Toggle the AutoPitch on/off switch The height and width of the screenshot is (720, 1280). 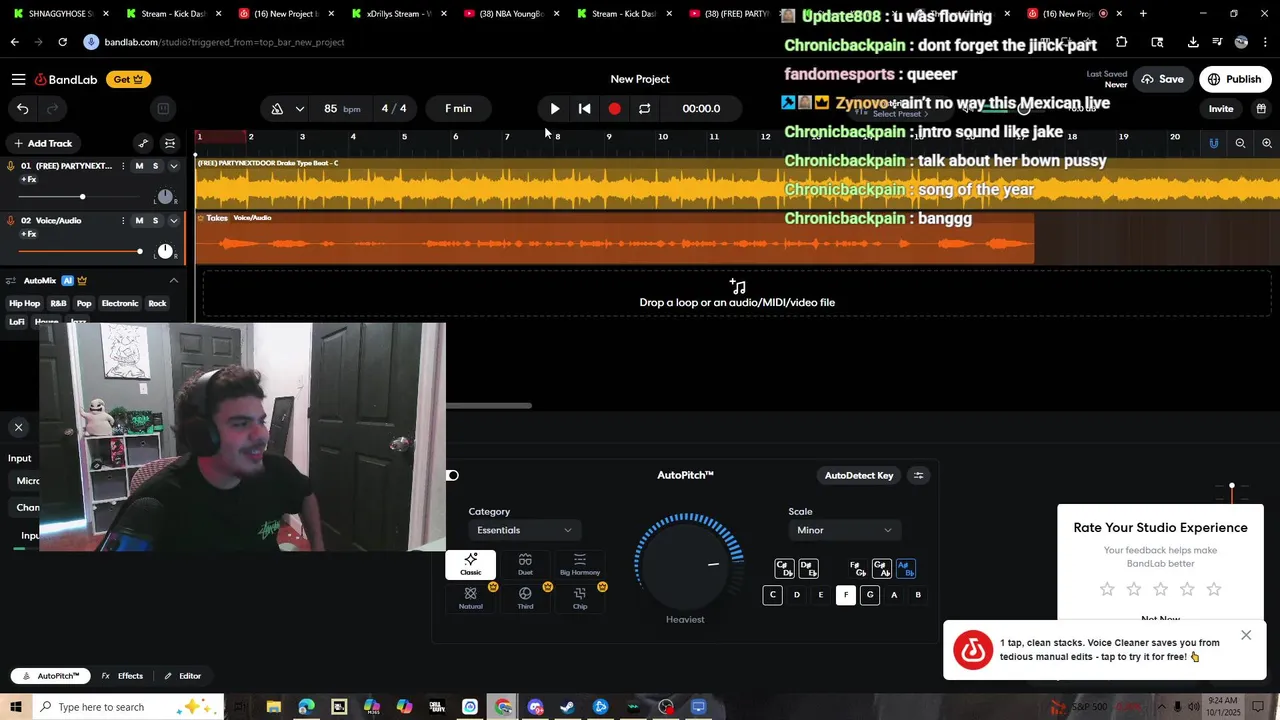click(452, 475)
